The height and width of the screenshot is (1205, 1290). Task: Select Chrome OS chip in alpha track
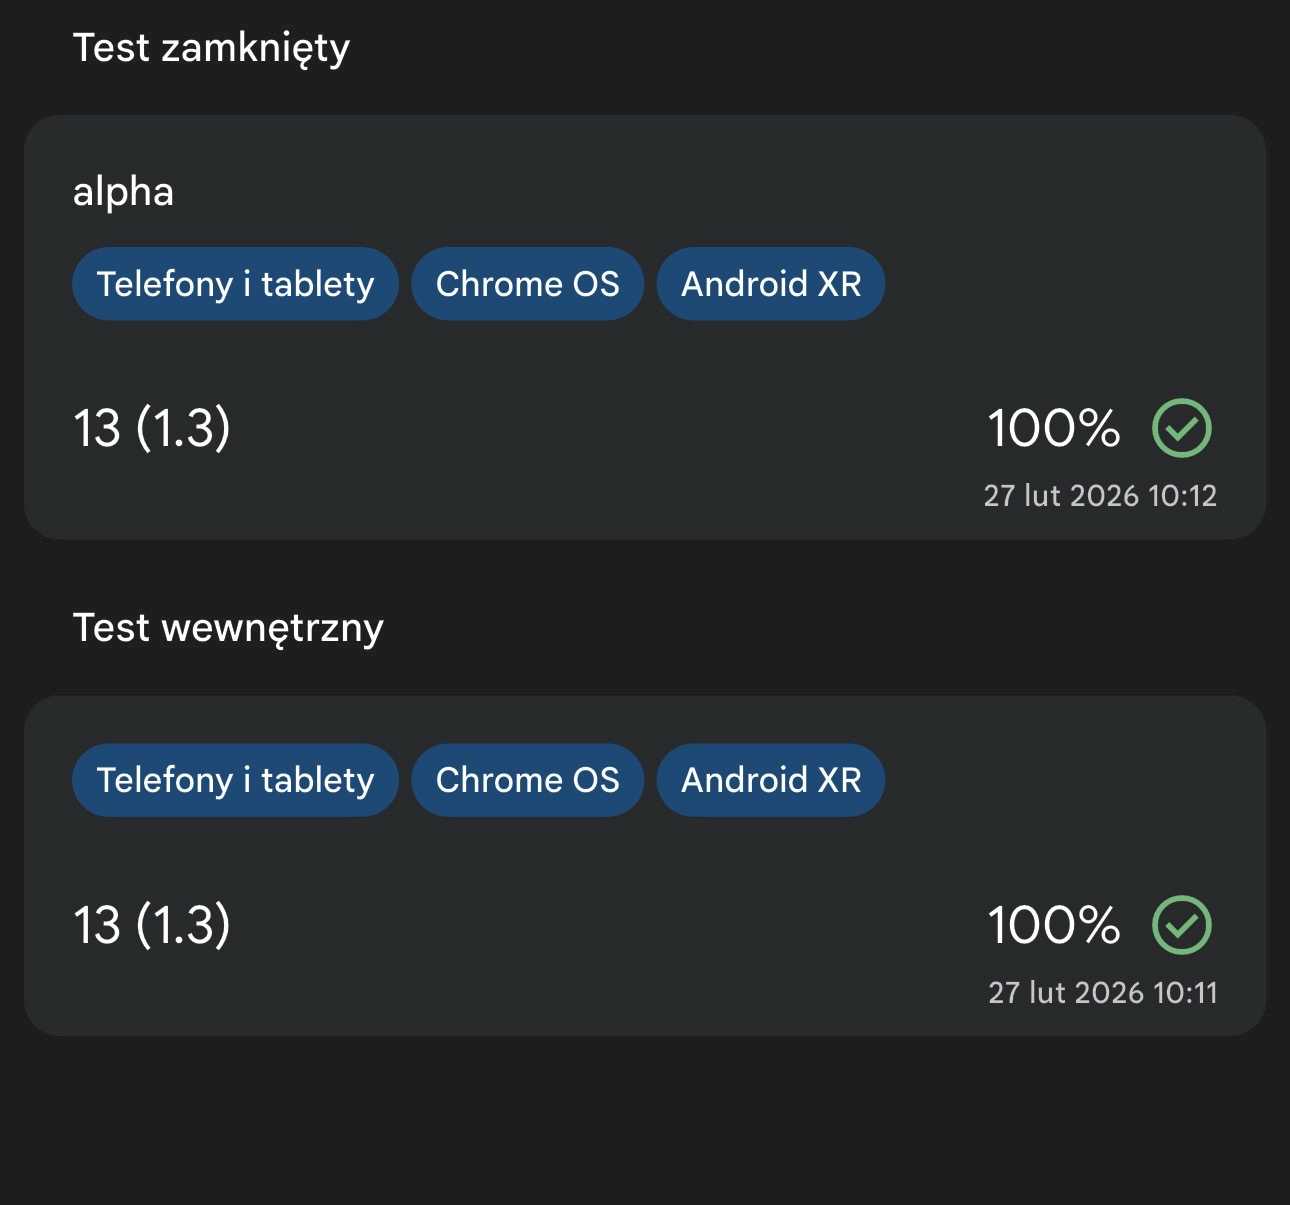click(527, 284)
